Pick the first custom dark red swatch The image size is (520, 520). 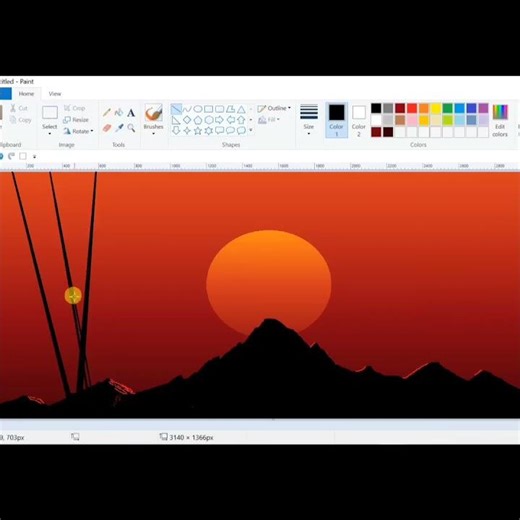[x=376, y=132]
